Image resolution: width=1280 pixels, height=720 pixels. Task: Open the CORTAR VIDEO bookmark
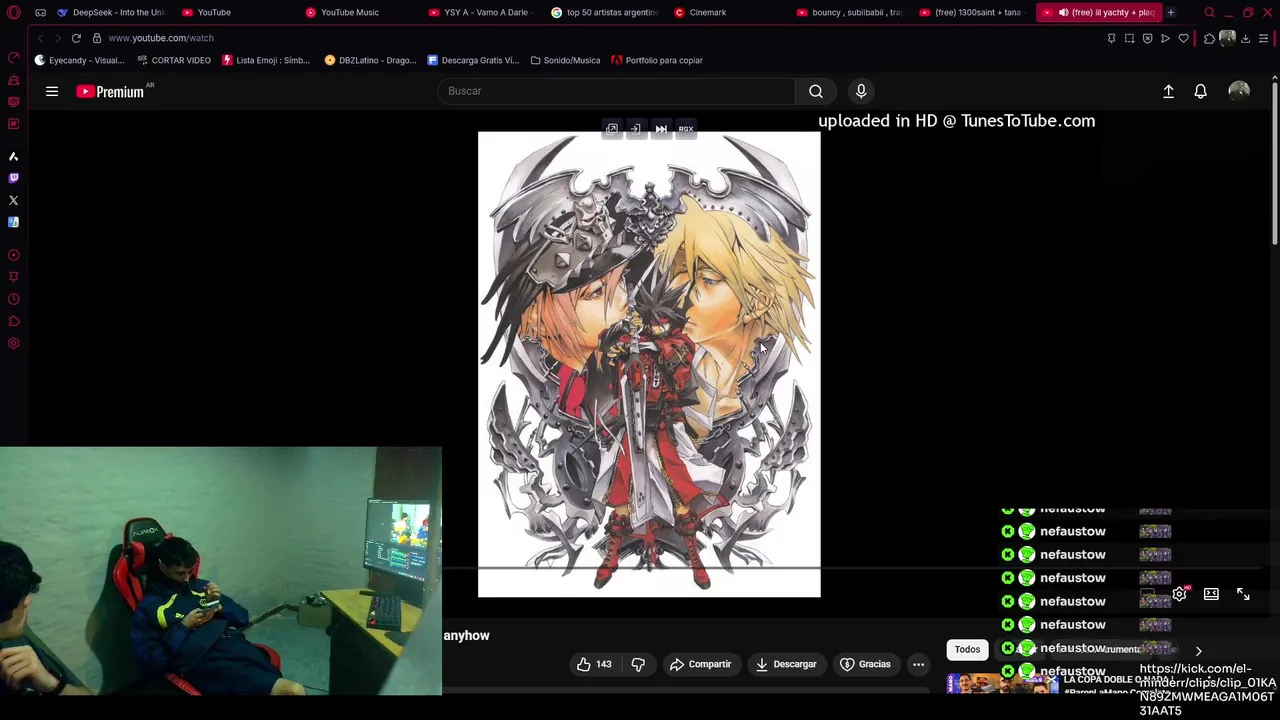point(173,60)
